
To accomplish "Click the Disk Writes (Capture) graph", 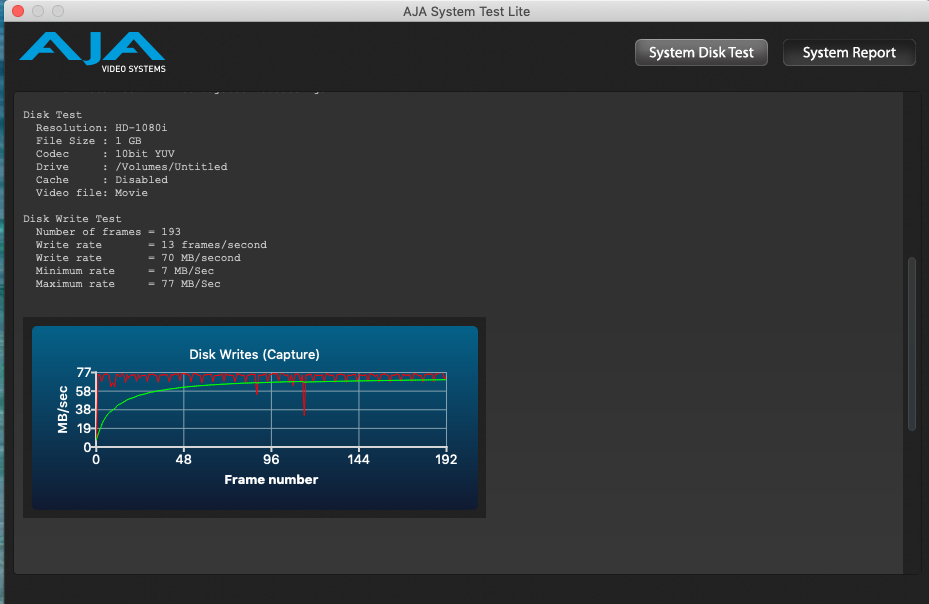I will pos(255,417).
